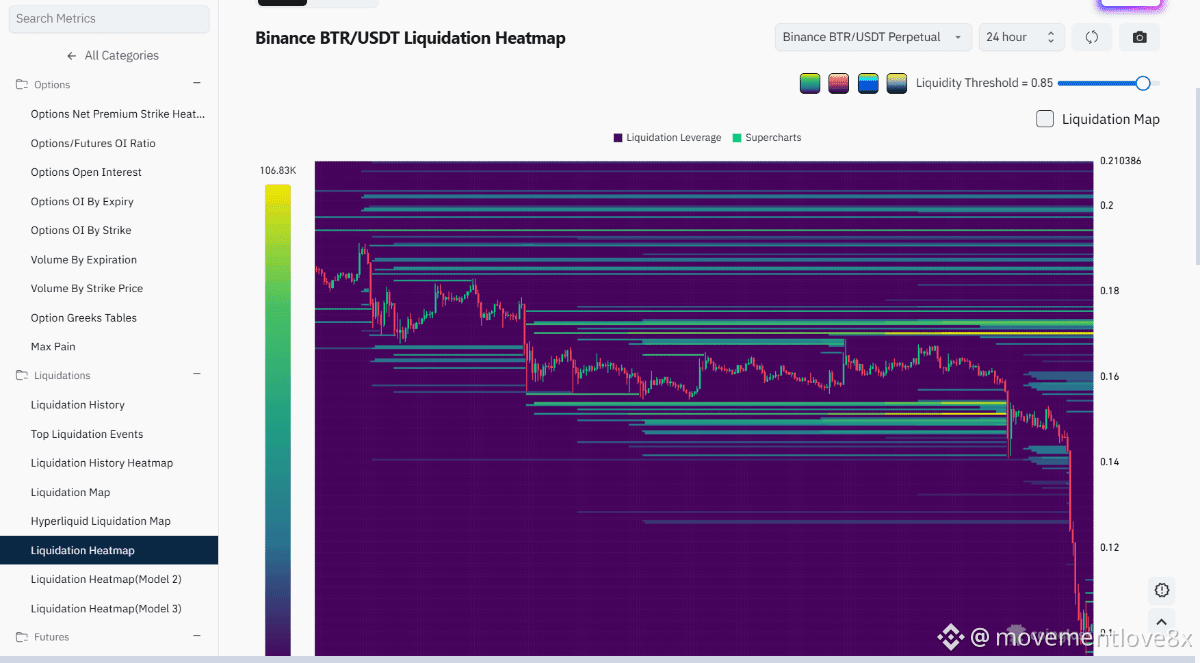The height and width of the screenshot is (663, 1200).
Task: Collapse the Options category with minus icon
Action: pyautogui.click(x=197, y=84)
